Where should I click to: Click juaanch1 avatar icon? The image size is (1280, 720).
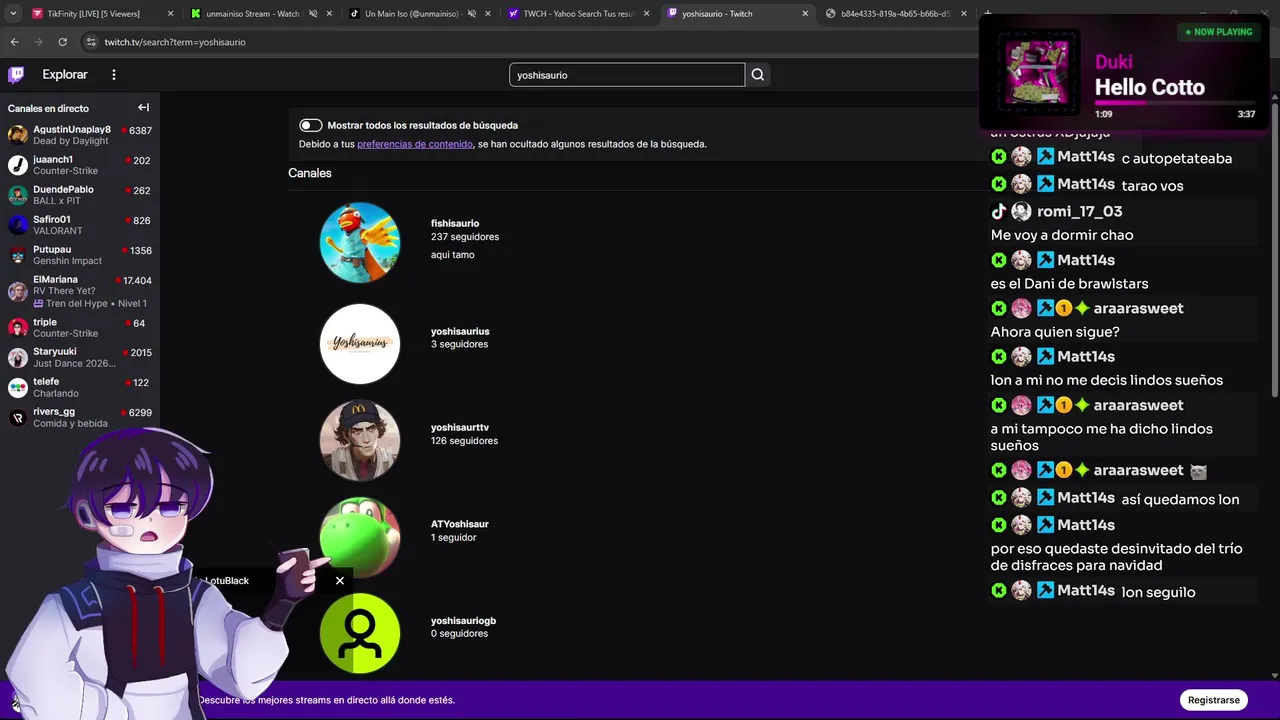click(17, 165)
